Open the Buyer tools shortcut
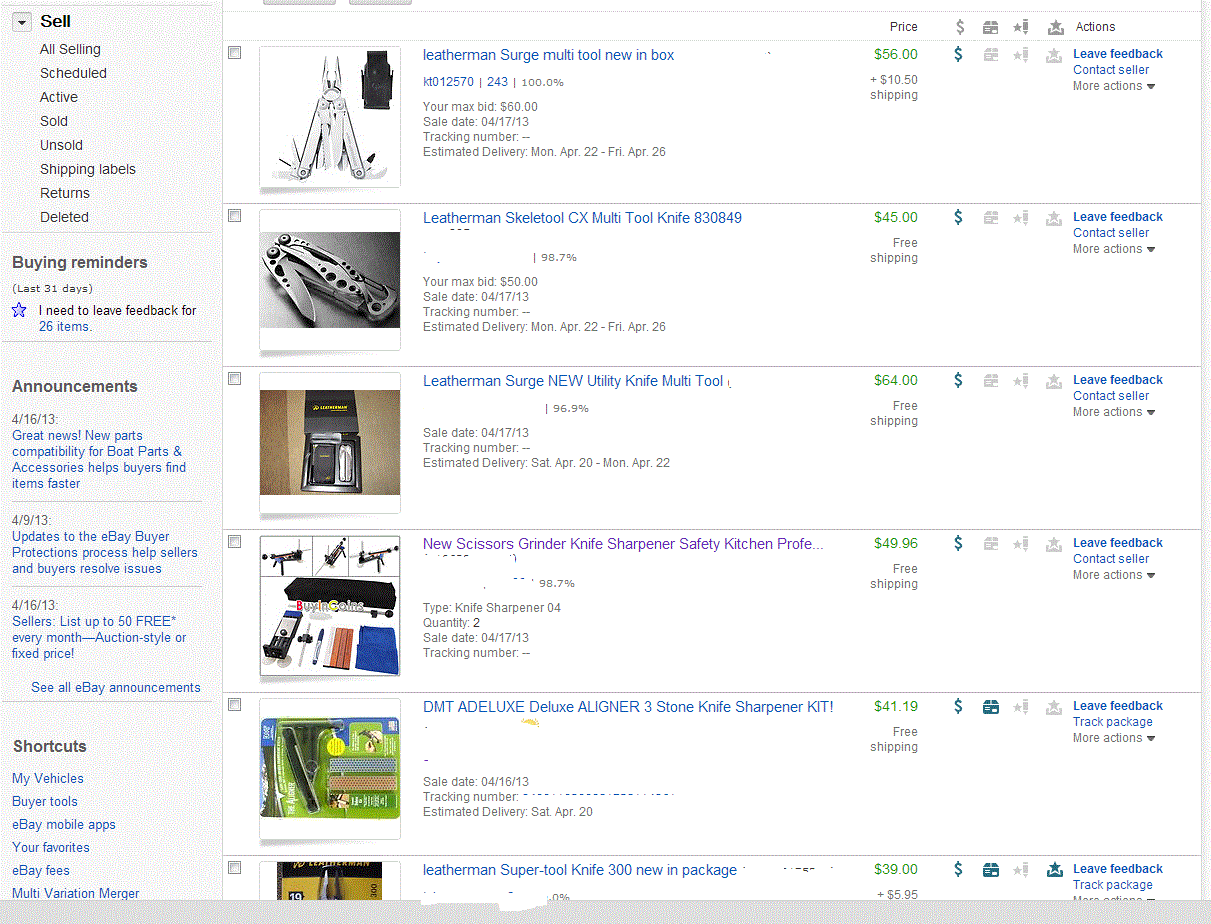Viewport: 1211px width, 924px height. pos(45,801)
